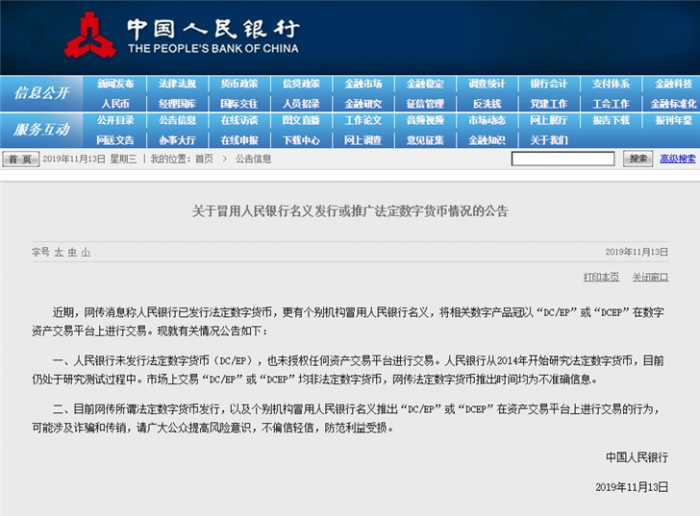
Task: Click the 中国人民银行 signature at bottom
Action: tap(637, 457)
